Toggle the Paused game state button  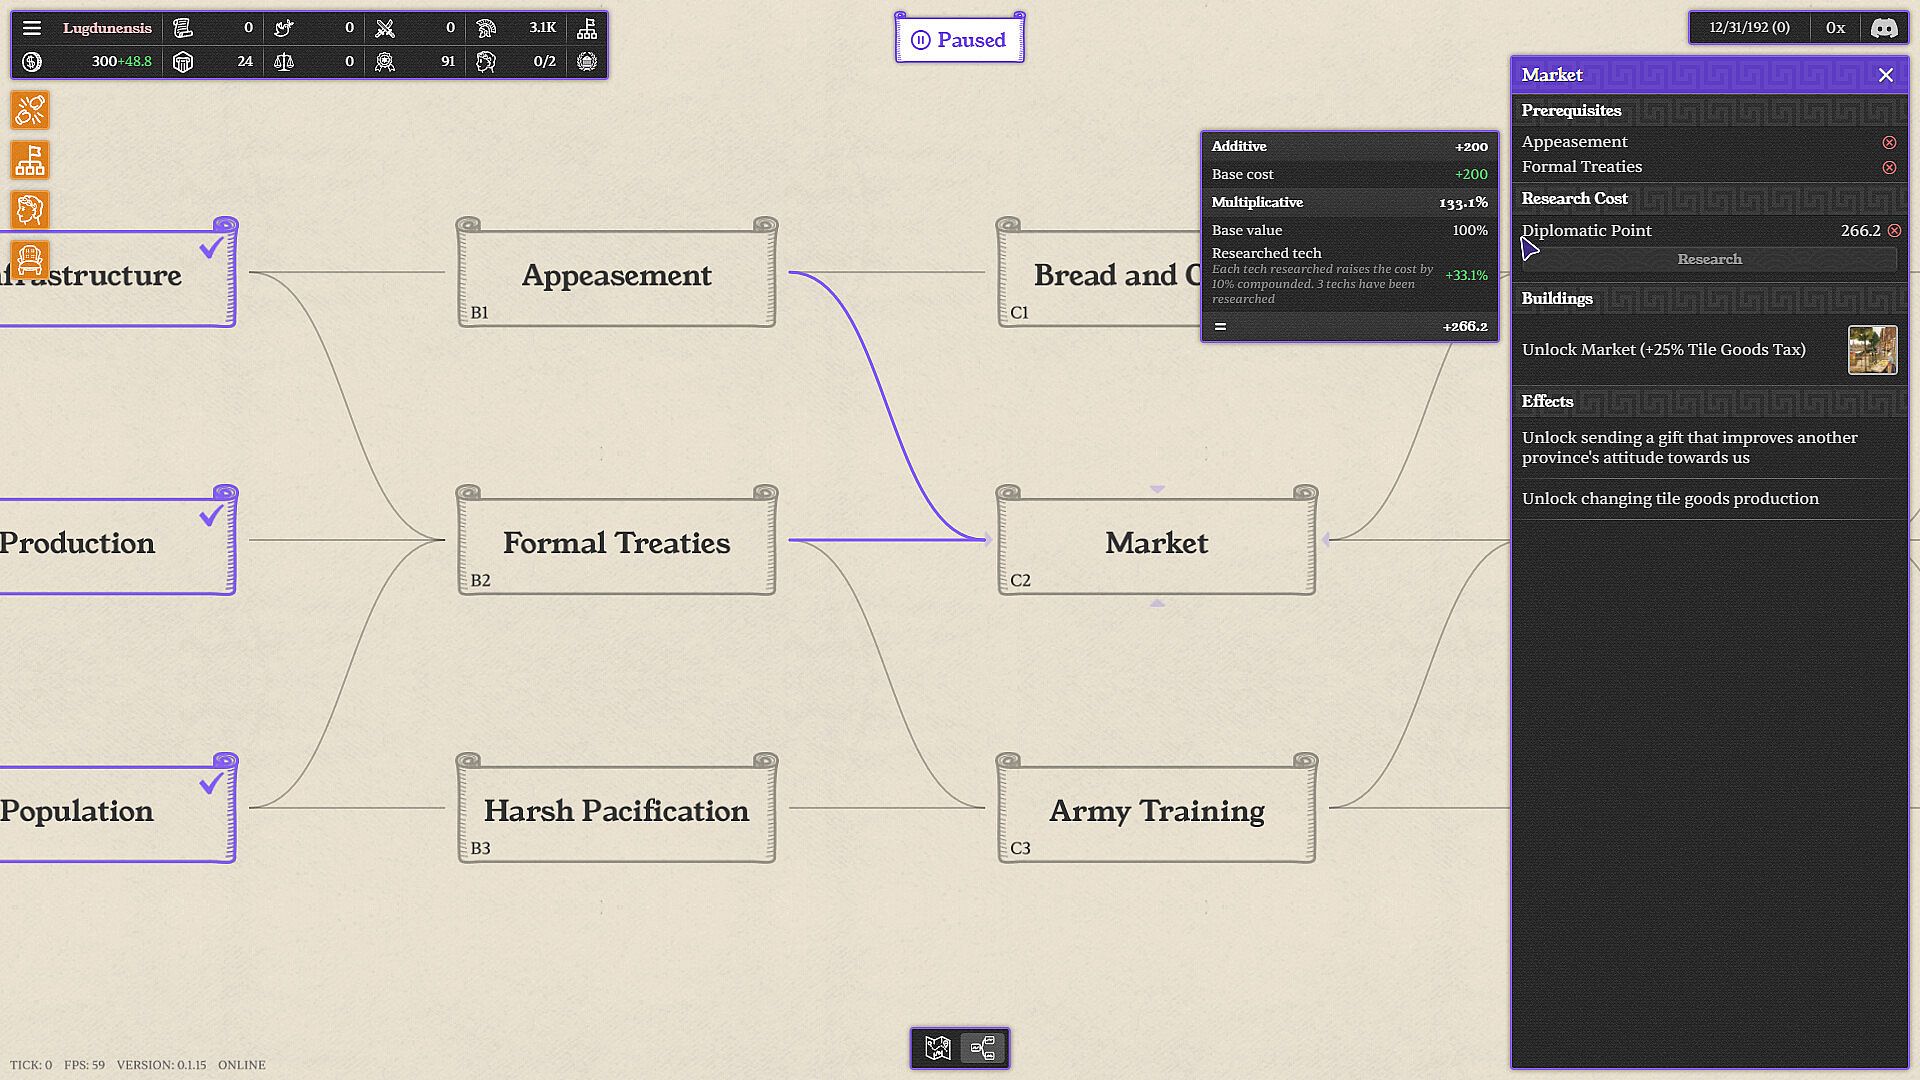tap(959, 40)
